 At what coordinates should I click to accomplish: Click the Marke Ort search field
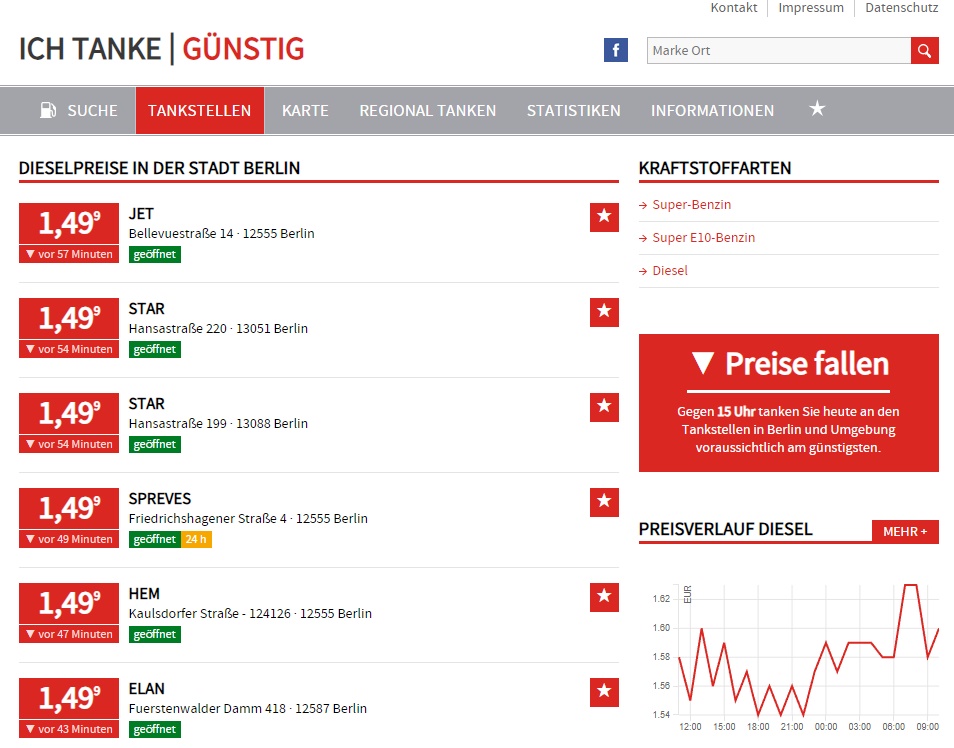pos(779,51)
